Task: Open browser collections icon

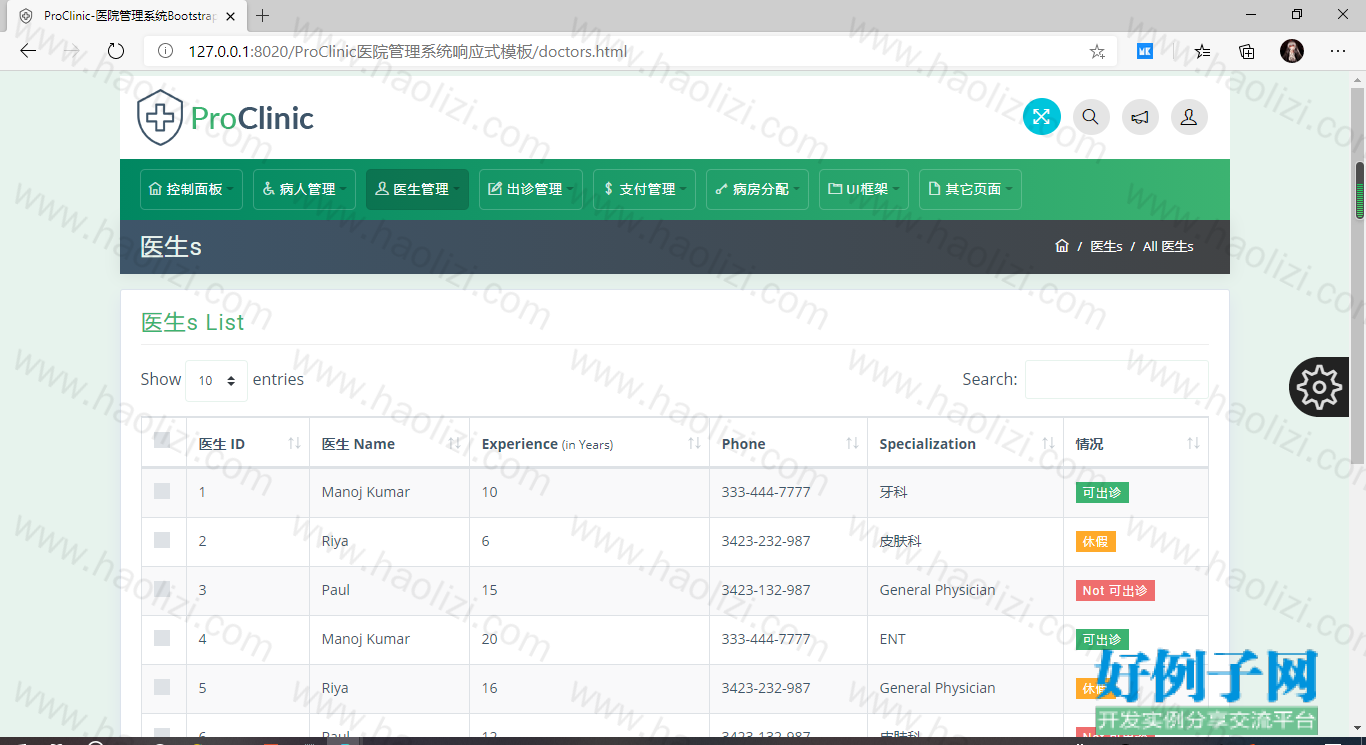Action: tap(1247, 51)
